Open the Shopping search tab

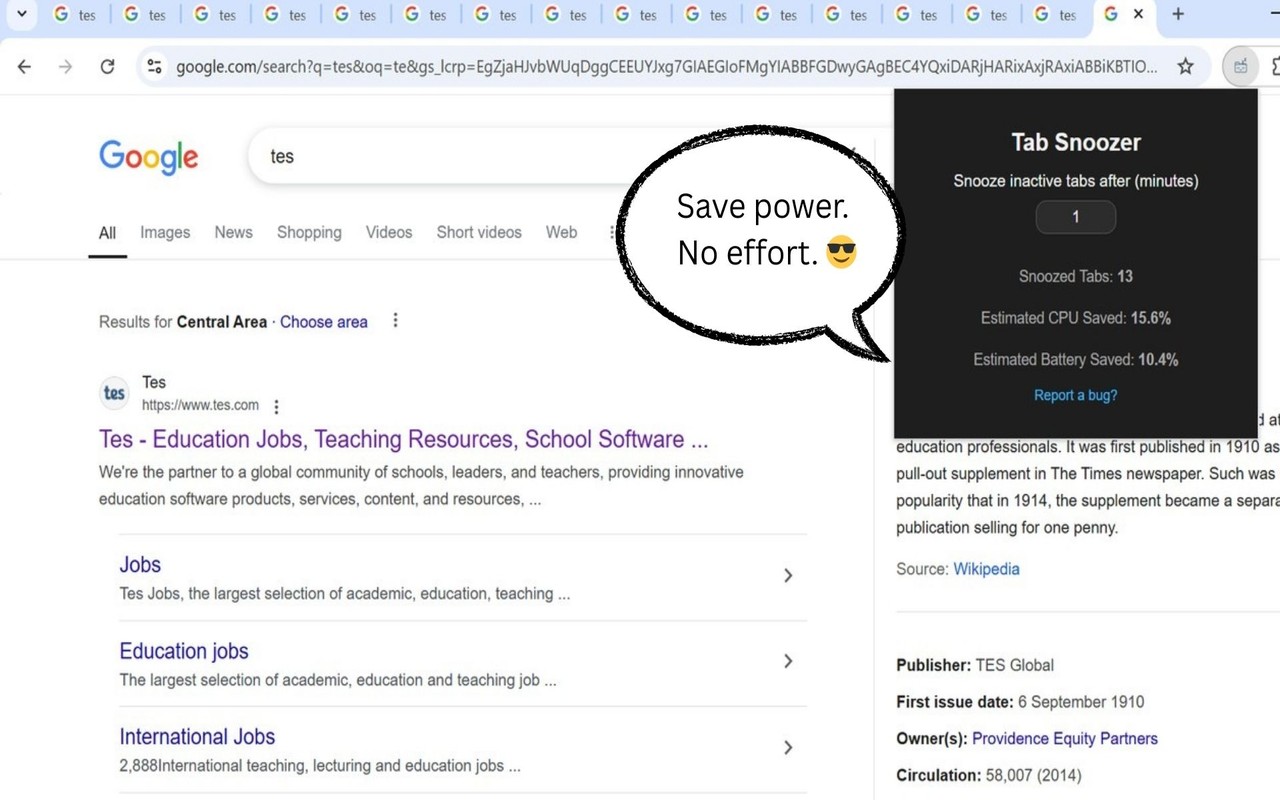309,232
